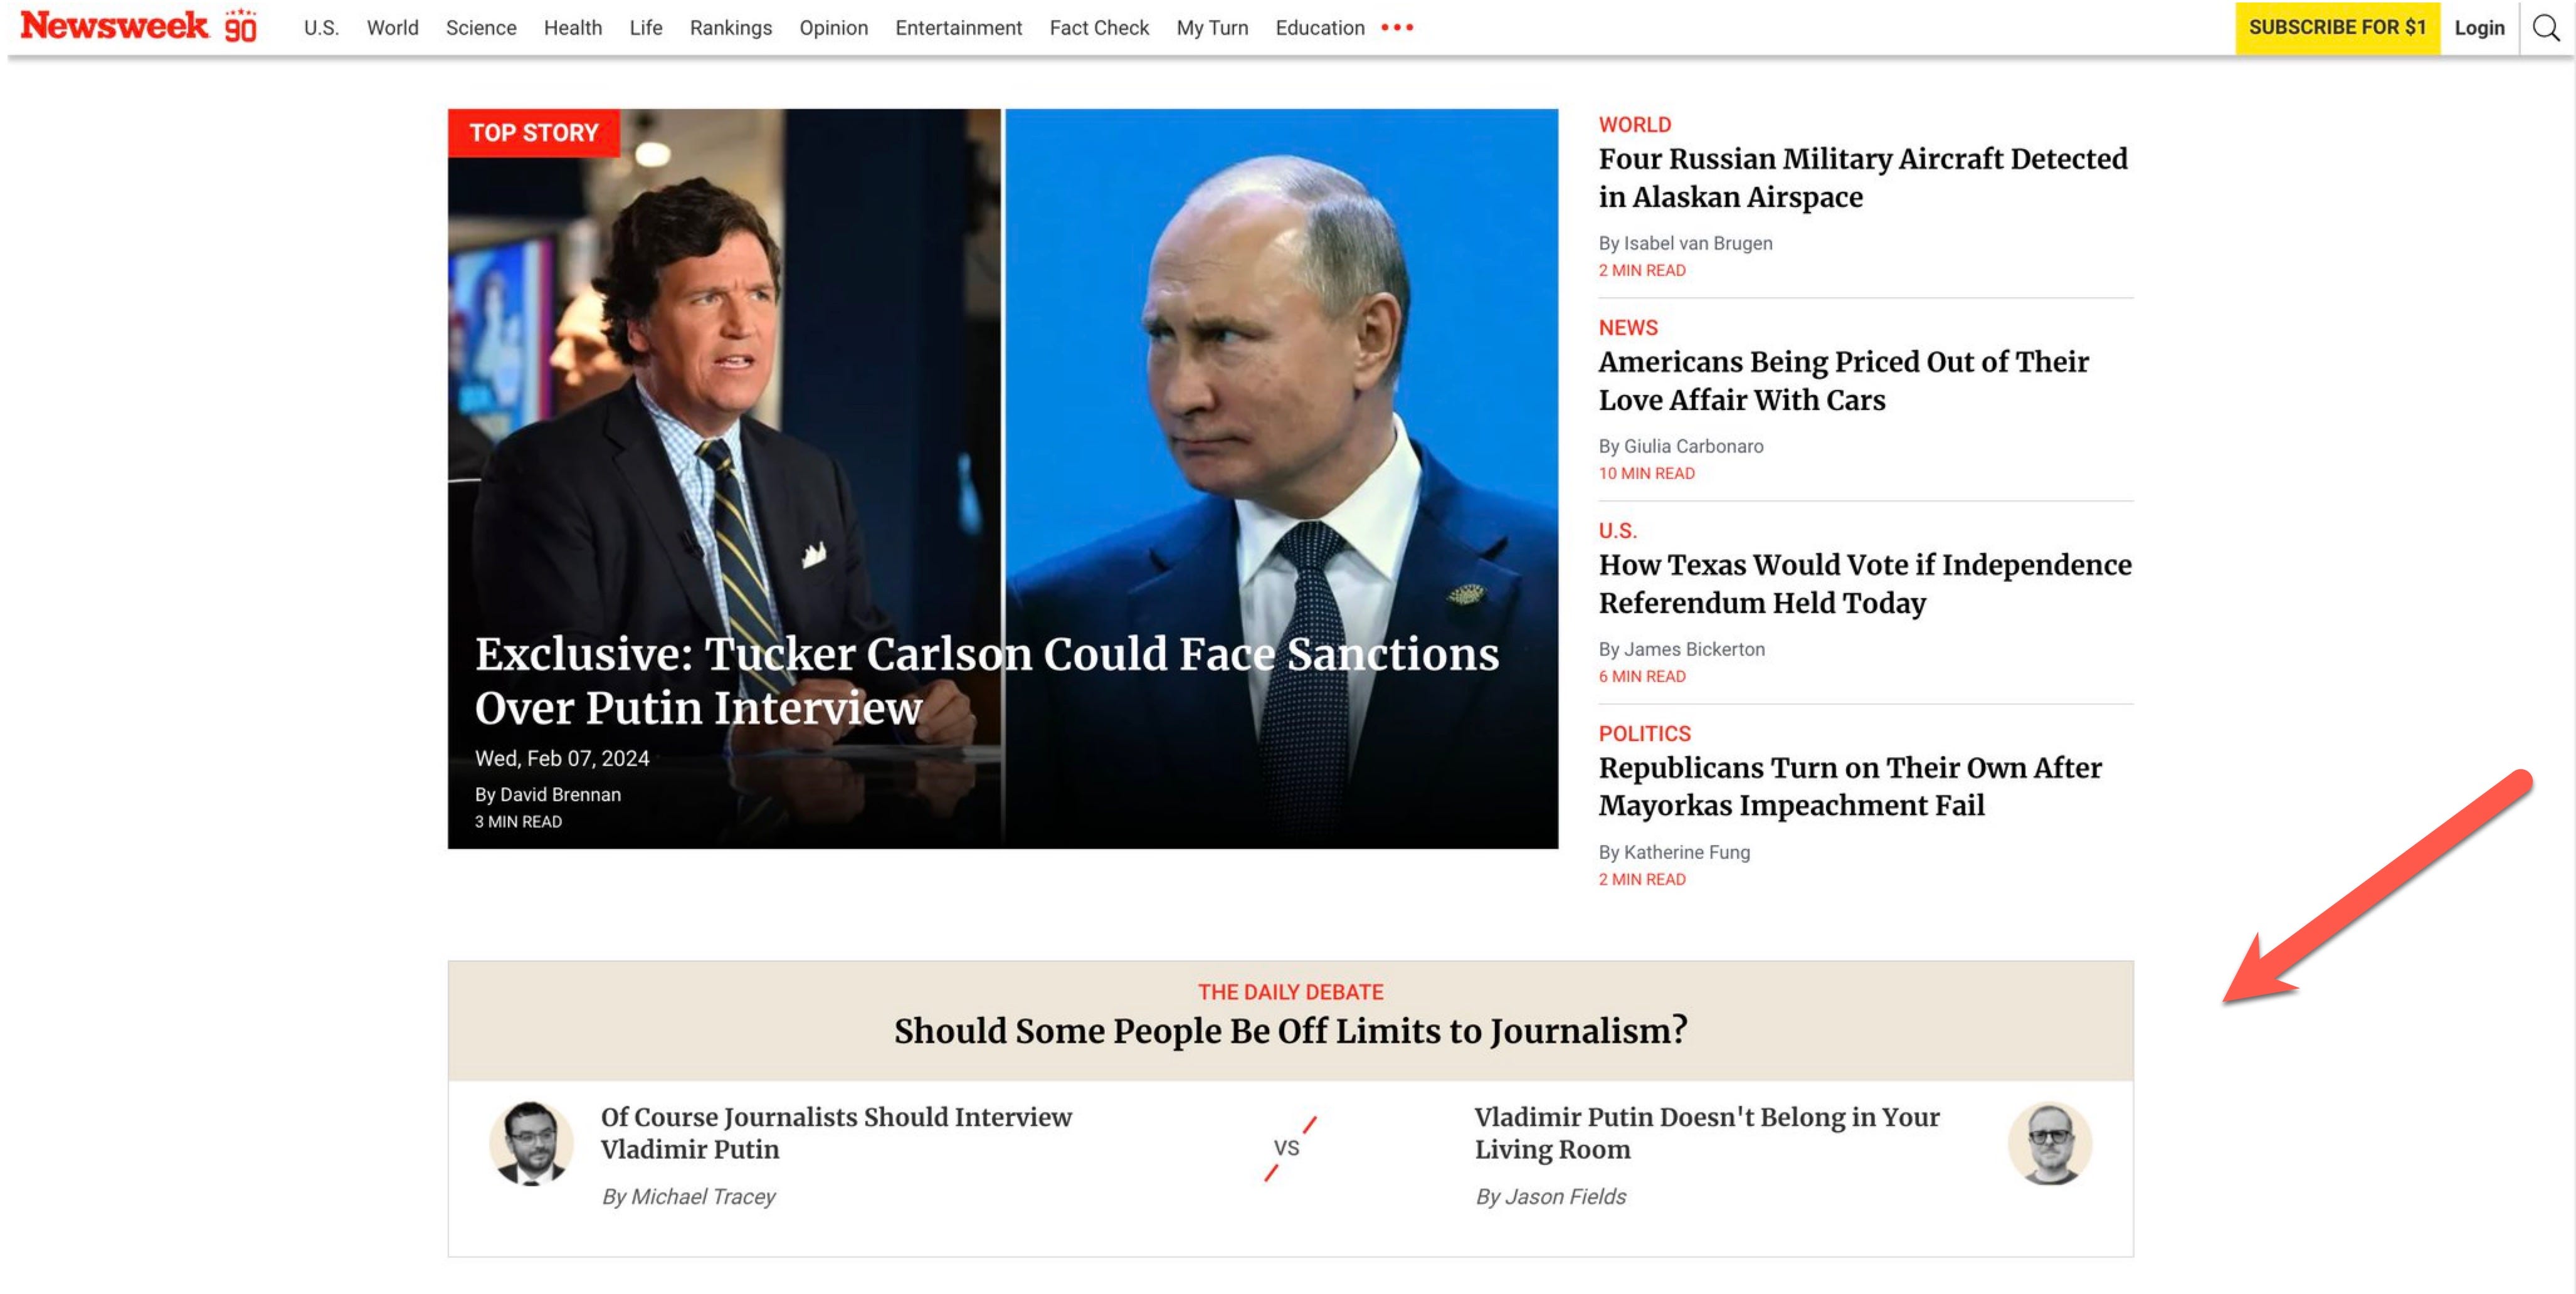Open Texas Independence Referendum article
The image size is (2576, 1294).
tap(1864, 584)
